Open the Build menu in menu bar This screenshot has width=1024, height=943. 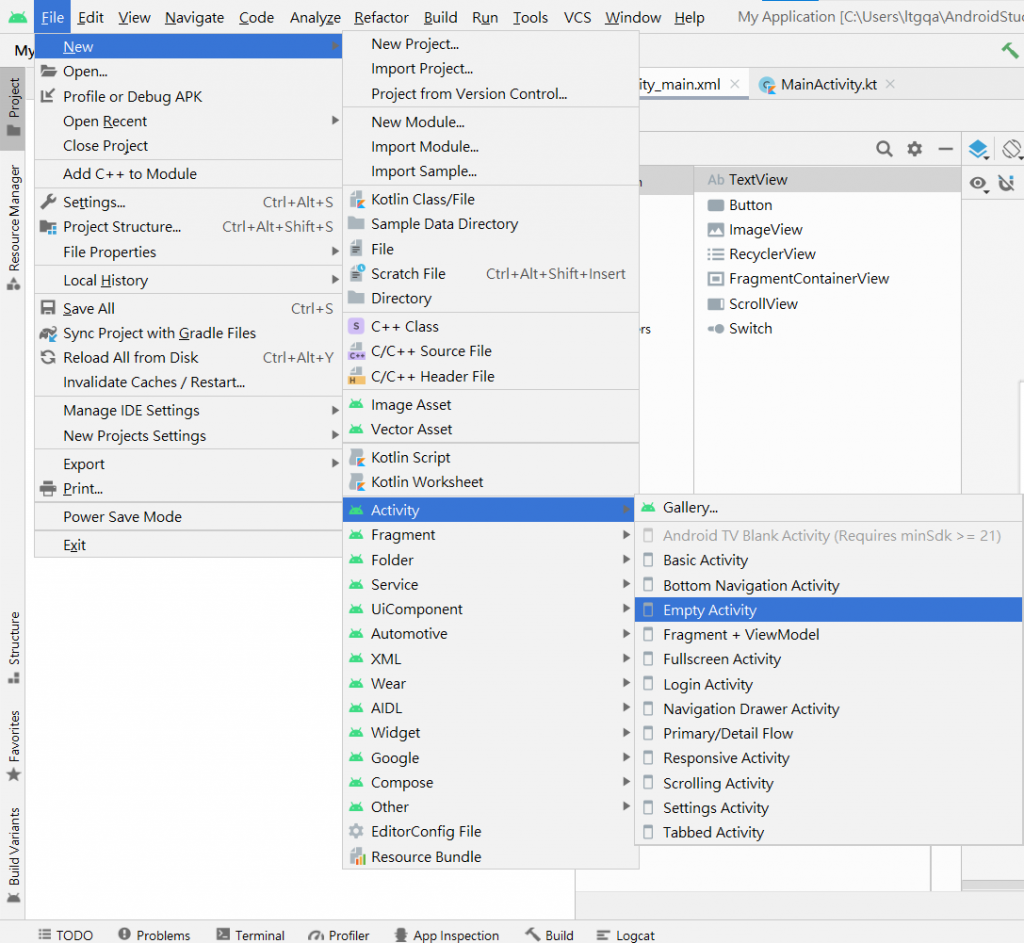tap(440, 18)
